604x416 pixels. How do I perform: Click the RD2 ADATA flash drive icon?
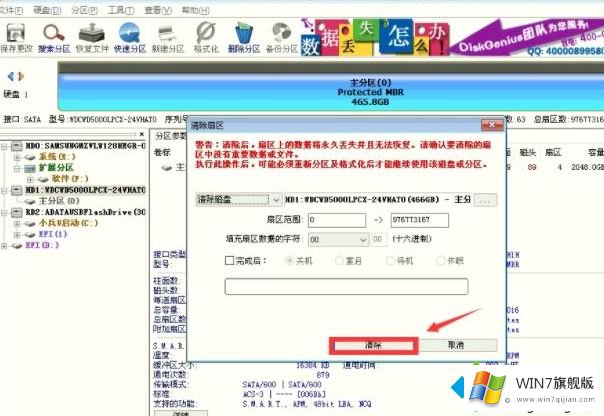pyautogui.click(x=17, y=212)
